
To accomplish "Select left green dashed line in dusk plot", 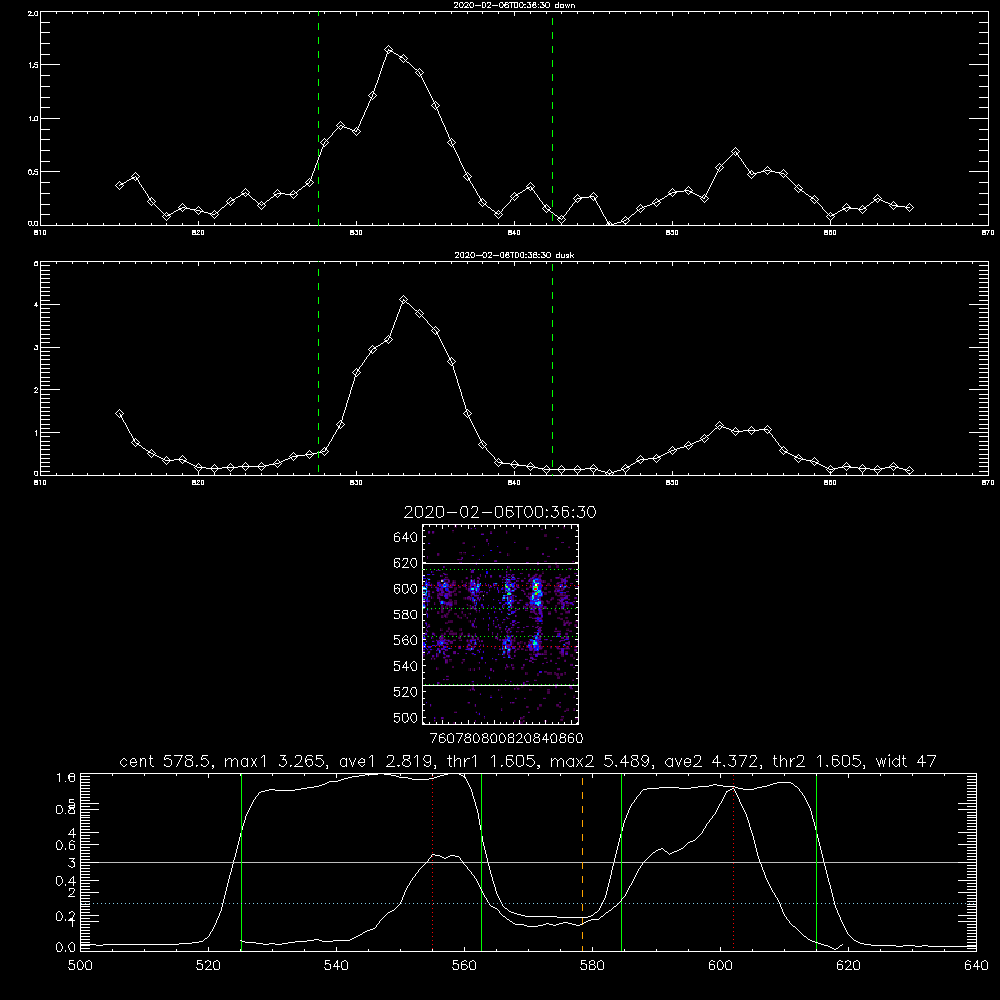I will point(318,369).
